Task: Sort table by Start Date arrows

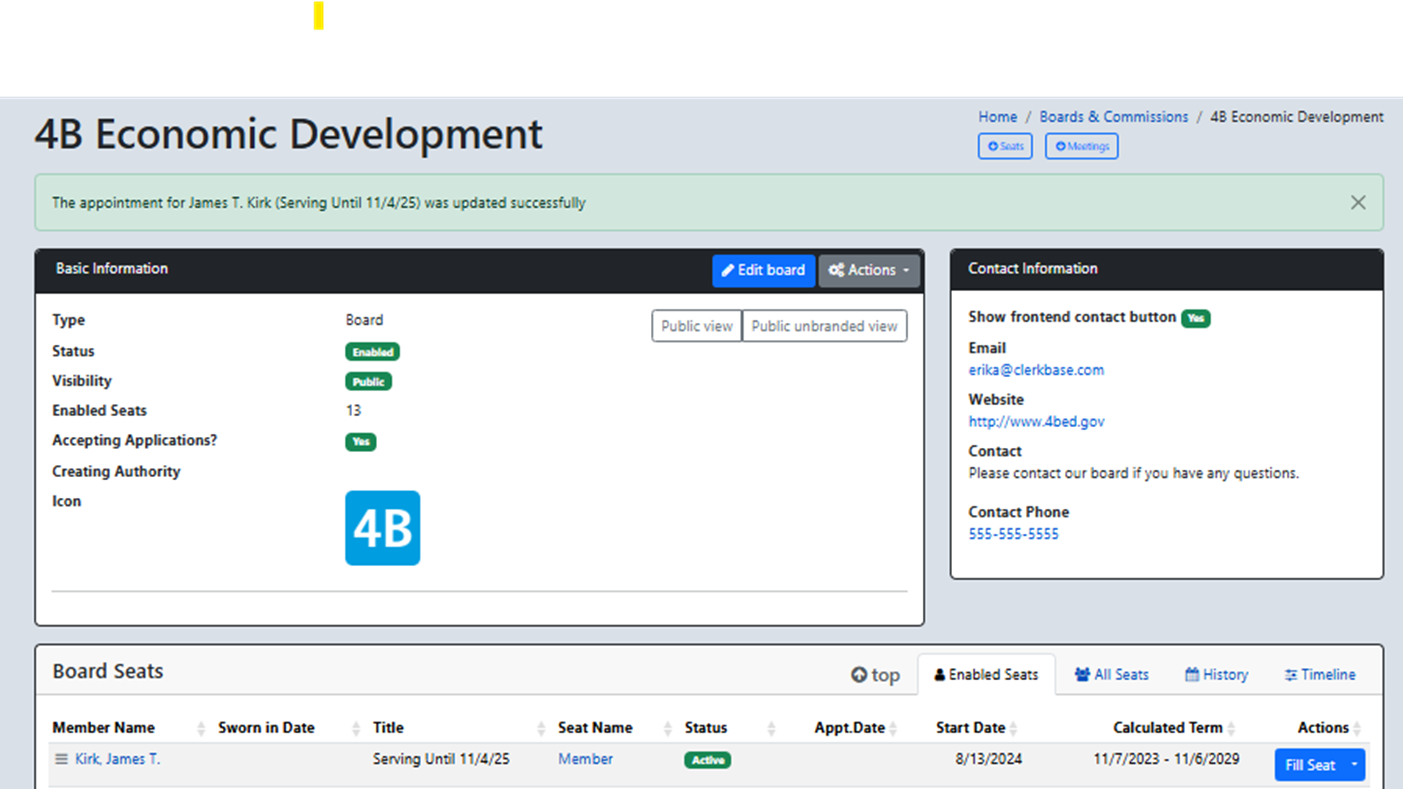Action: coord(1013,729)
